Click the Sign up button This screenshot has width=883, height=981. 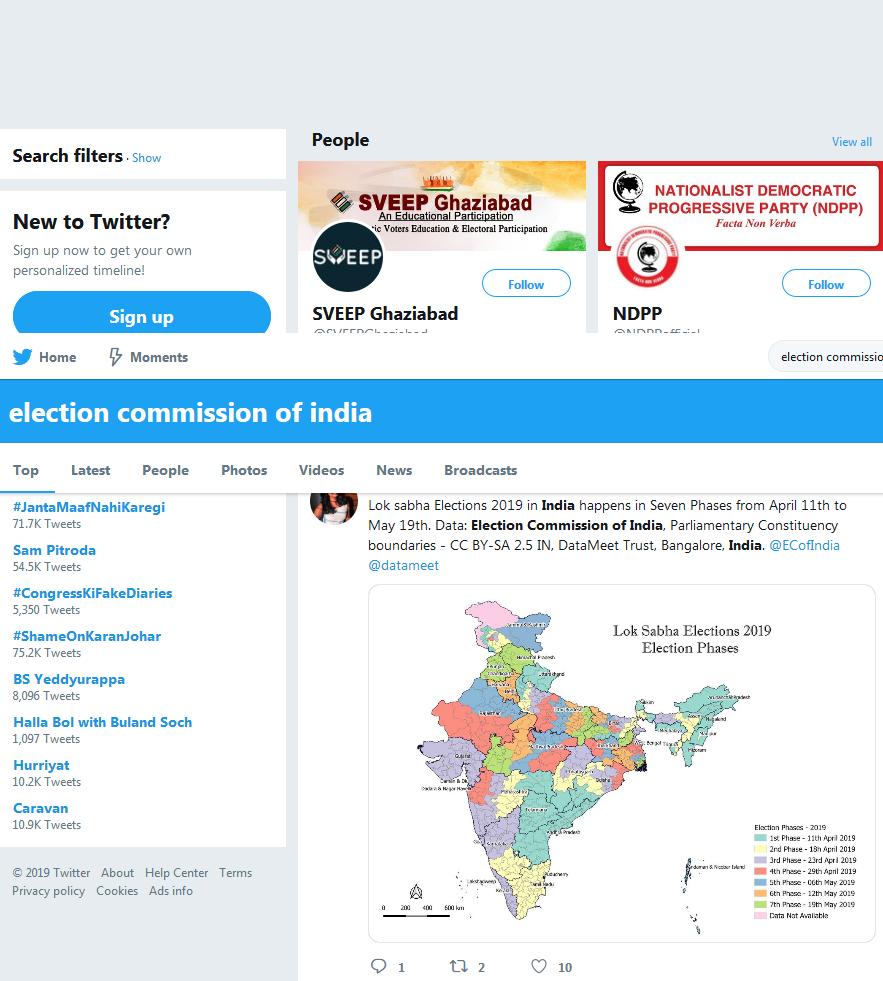click(x=142, y=312)
